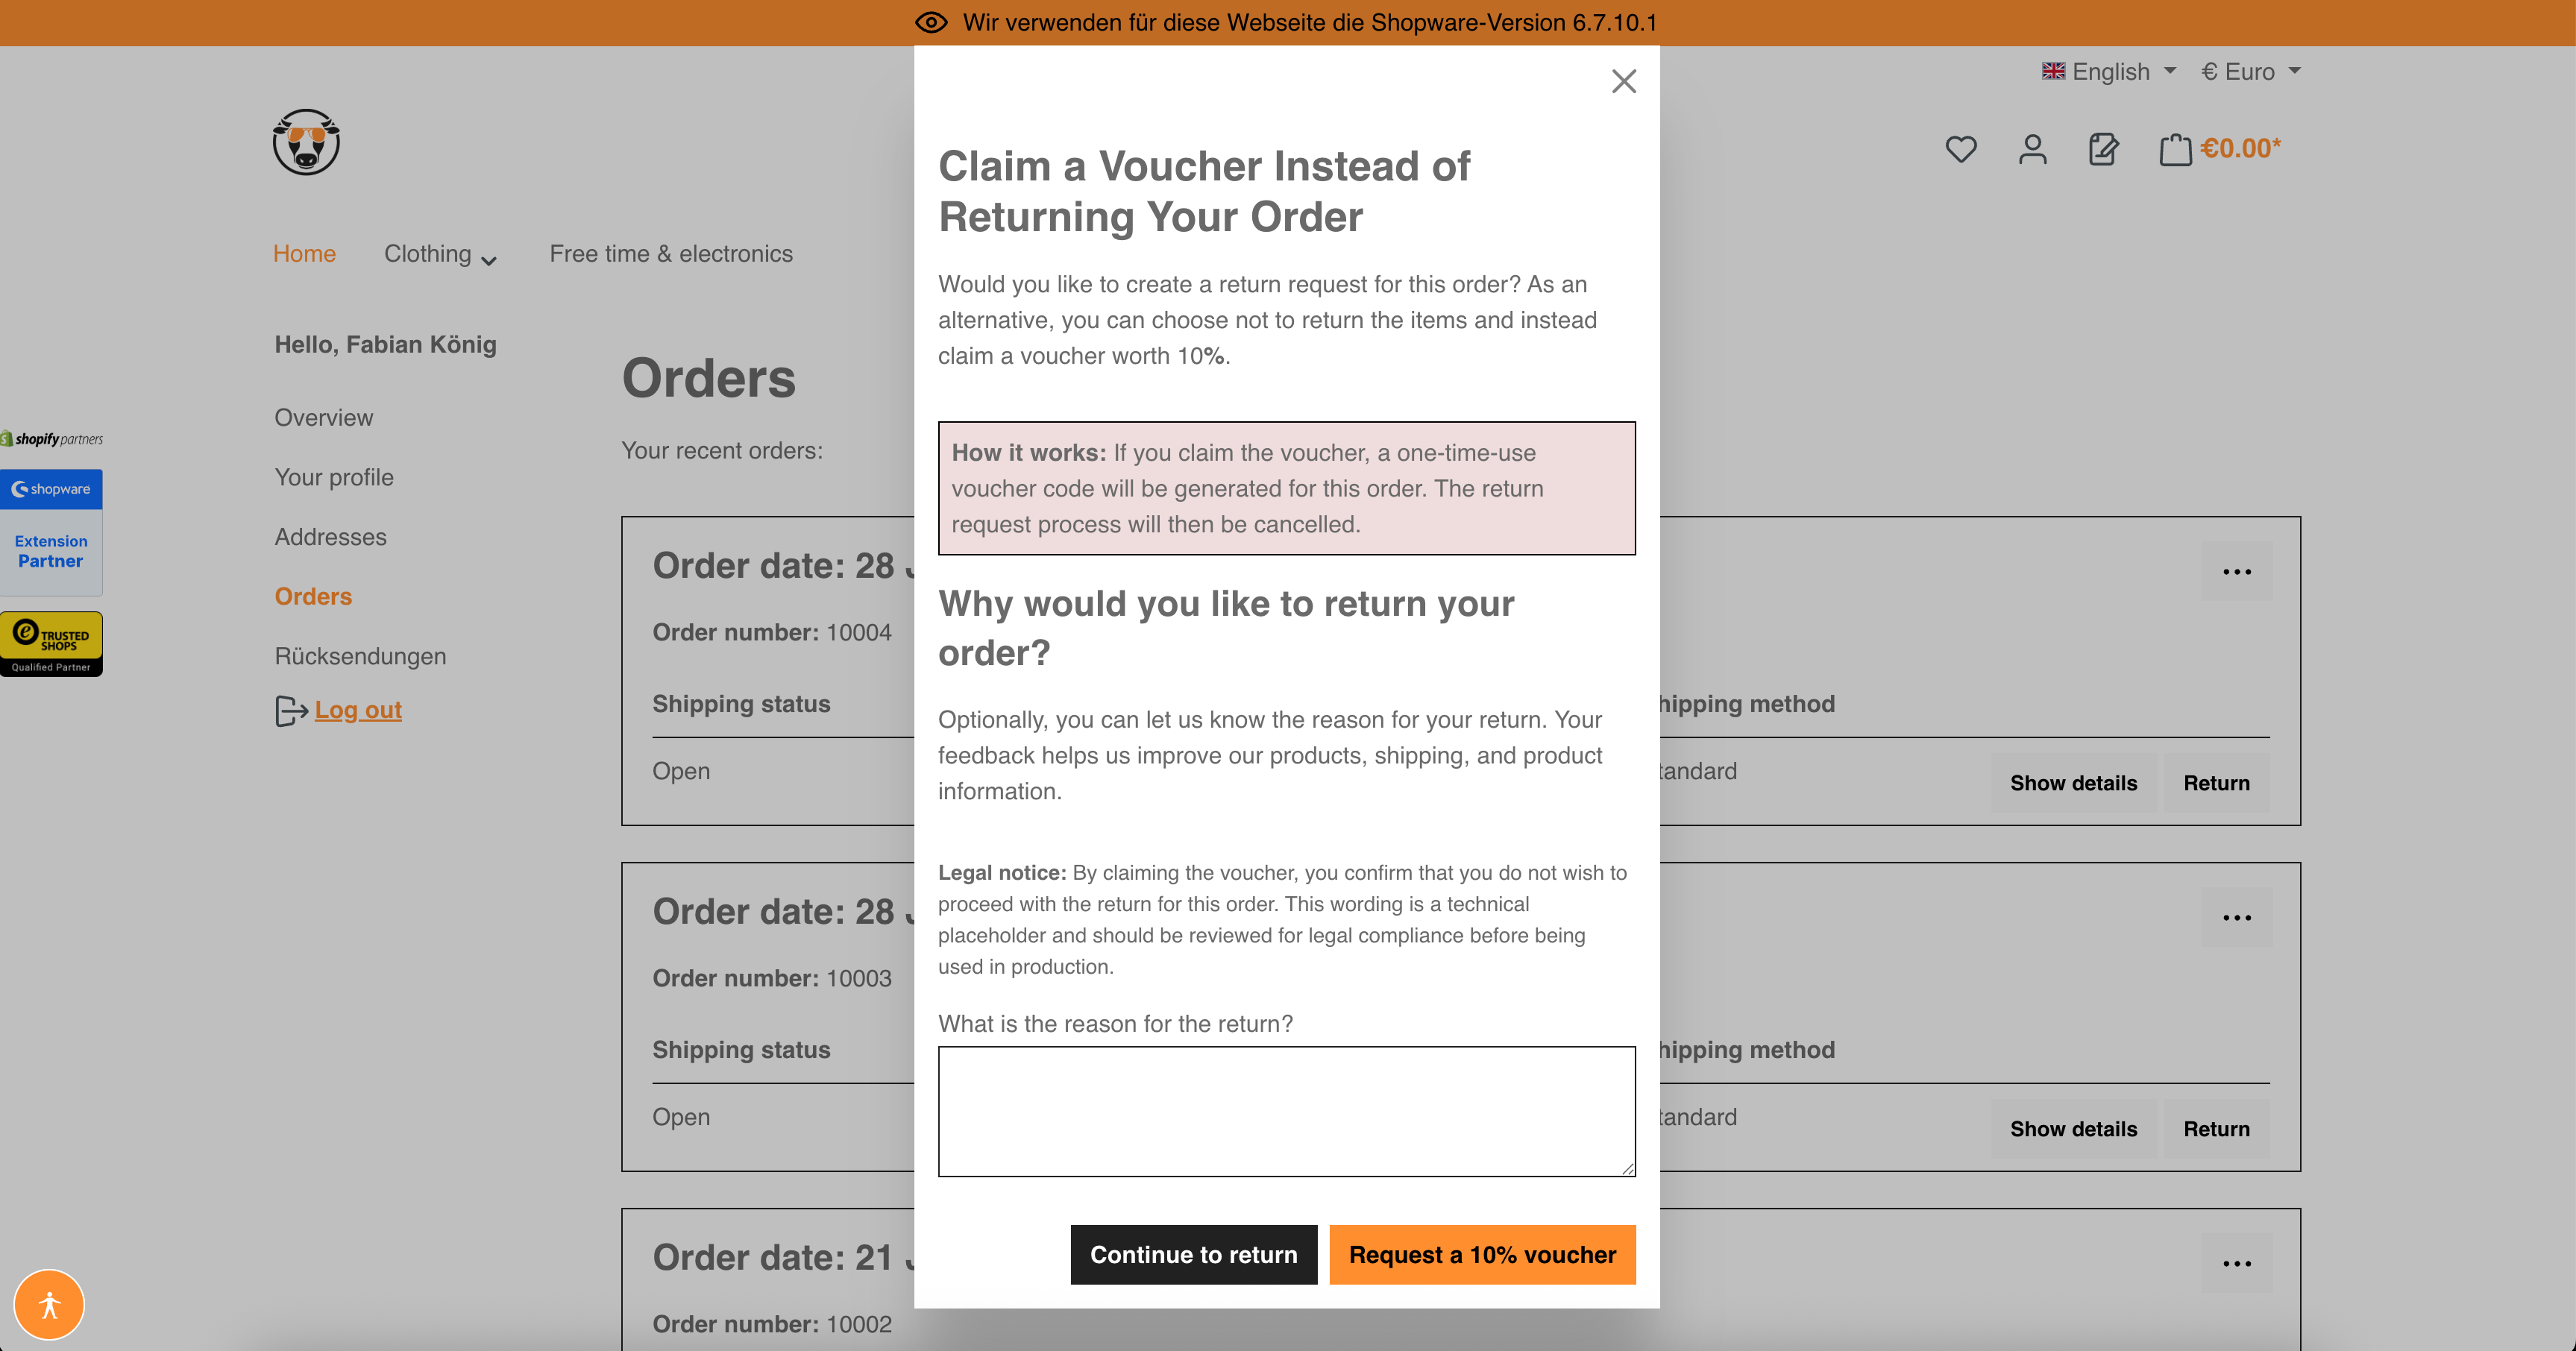The width and height of the screenshot is (2576, 1351).
Task: Click the edit notepad icon in header
Action: 2103,149
